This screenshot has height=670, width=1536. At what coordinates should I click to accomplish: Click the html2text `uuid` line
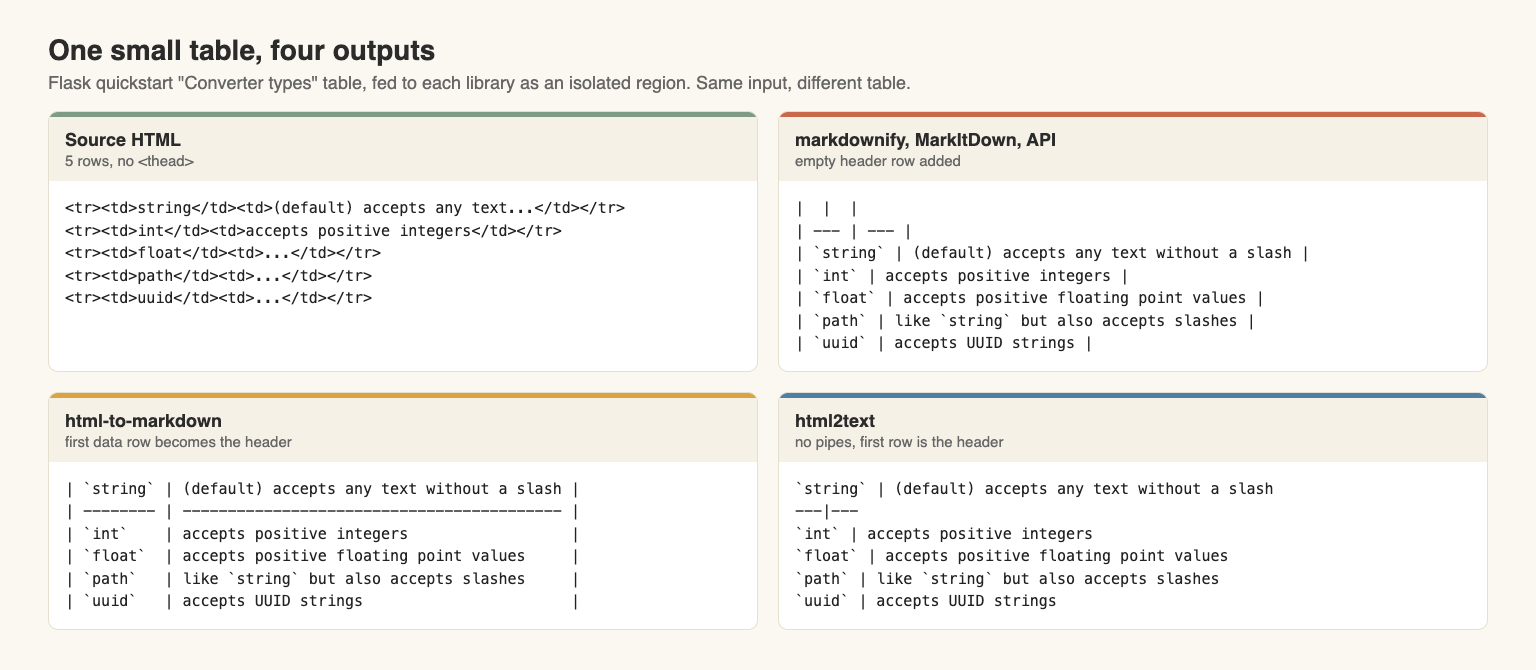pos(926,601)
